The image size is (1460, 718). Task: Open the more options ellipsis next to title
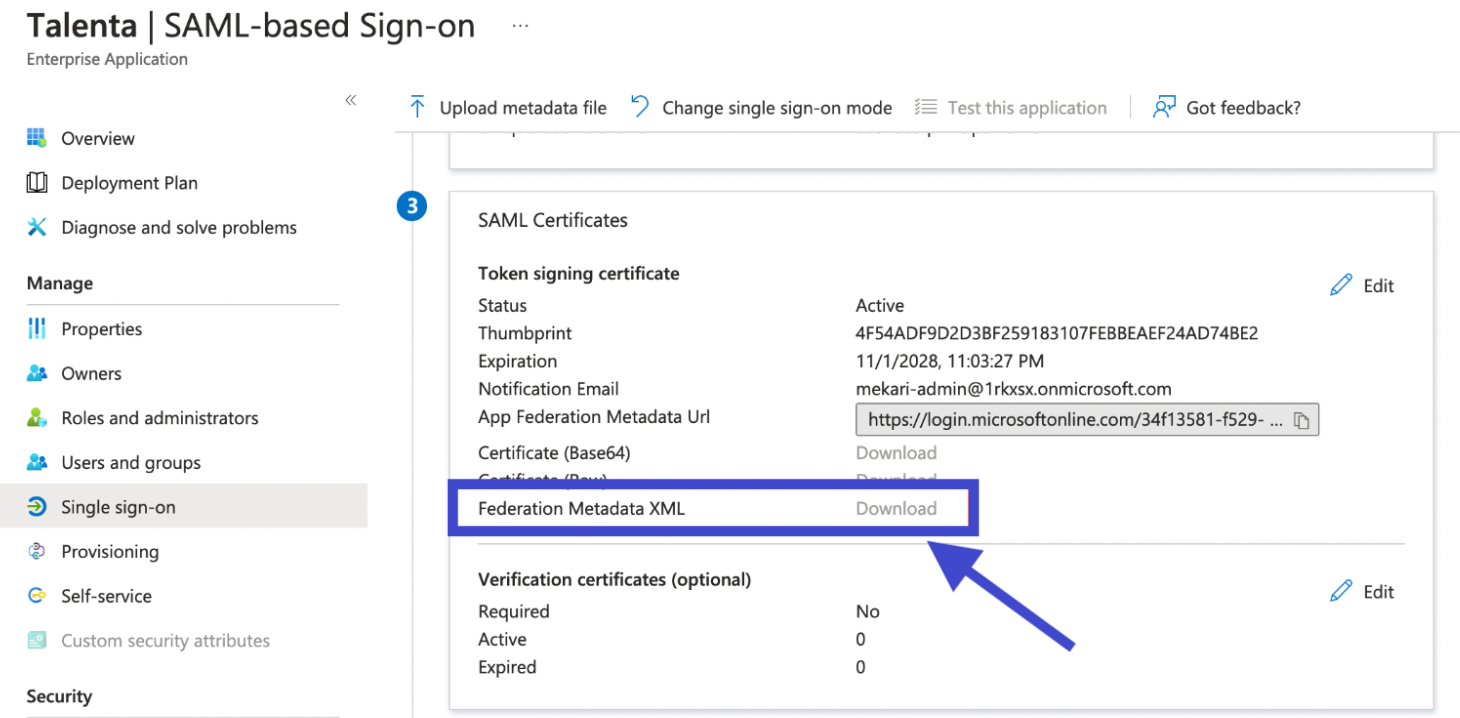point(520,26)
